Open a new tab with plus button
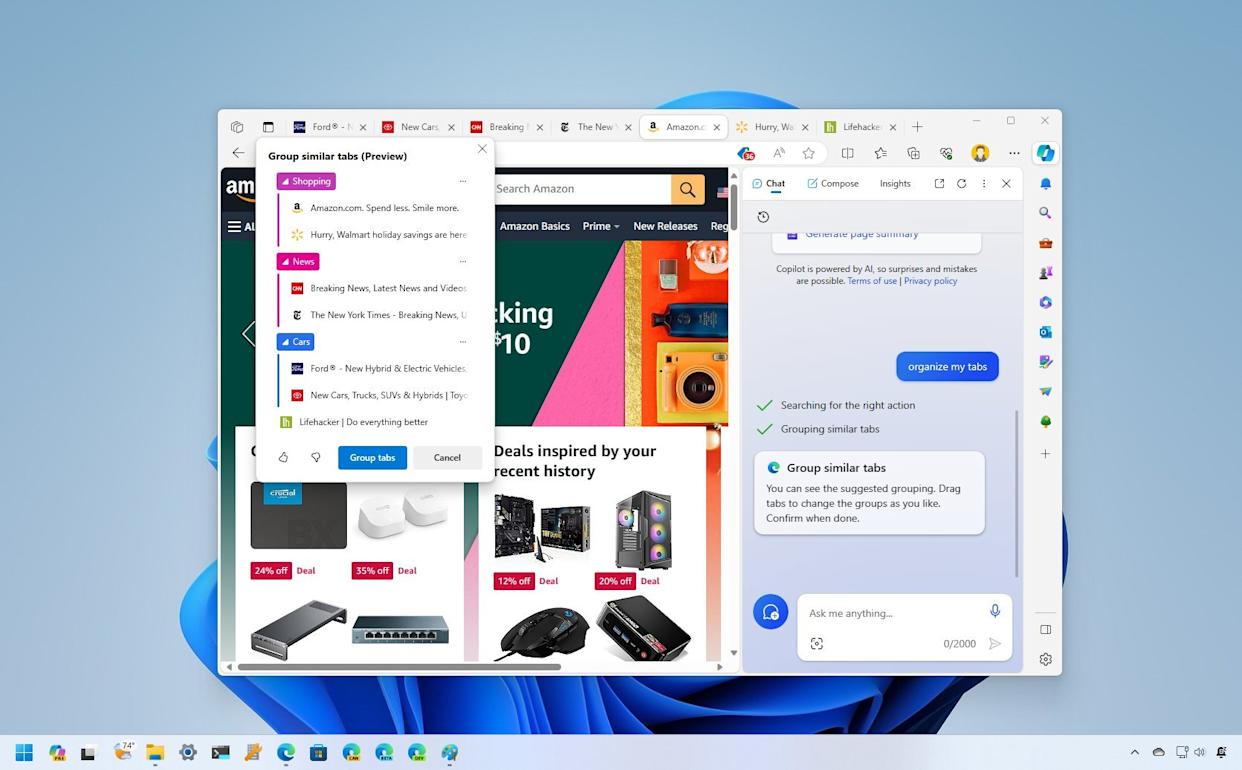The width and height of the screenshot is (1242, 770). click(x=917, y=127)
